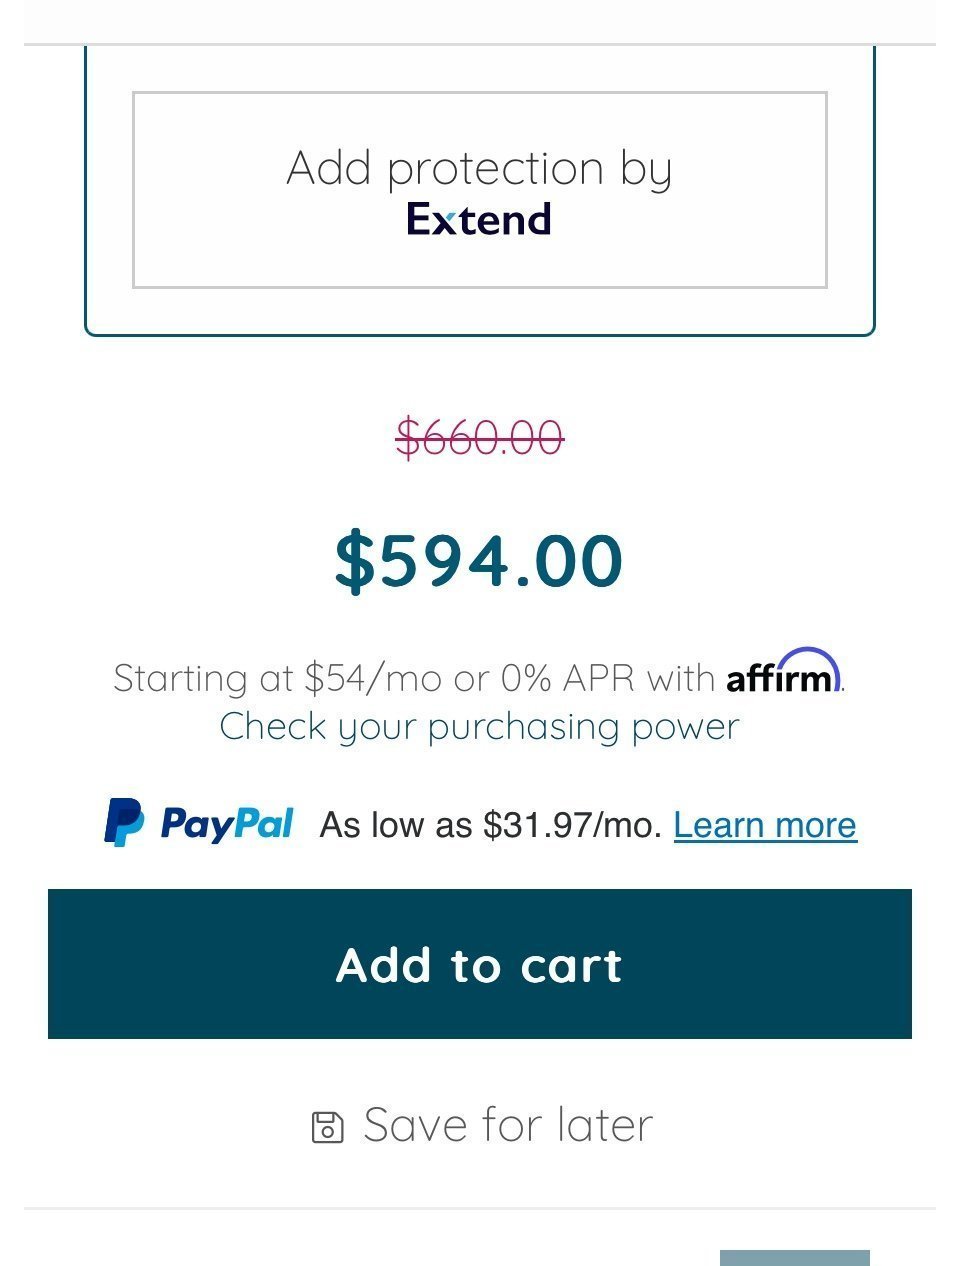Open PayPal Learn more link
The image size is (960, 1266).
point(765,825)
